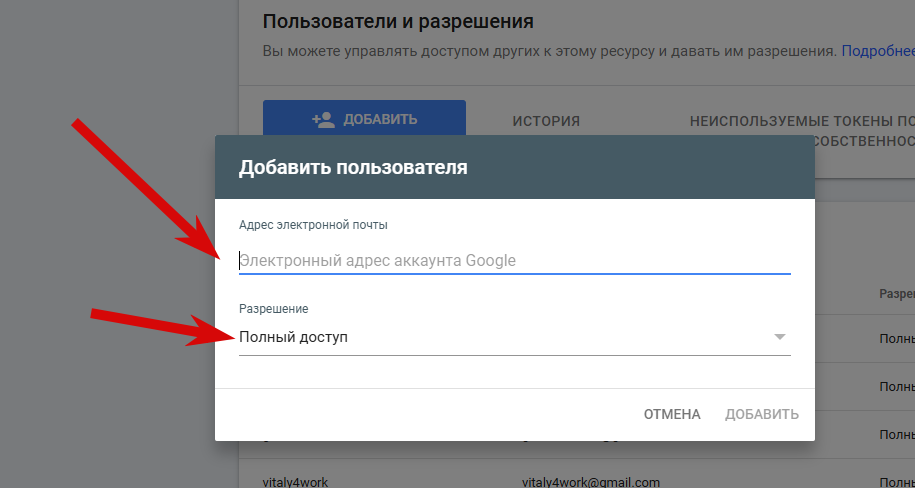Click the Добавить пользователя dialog header

click(x=514, y=167)
